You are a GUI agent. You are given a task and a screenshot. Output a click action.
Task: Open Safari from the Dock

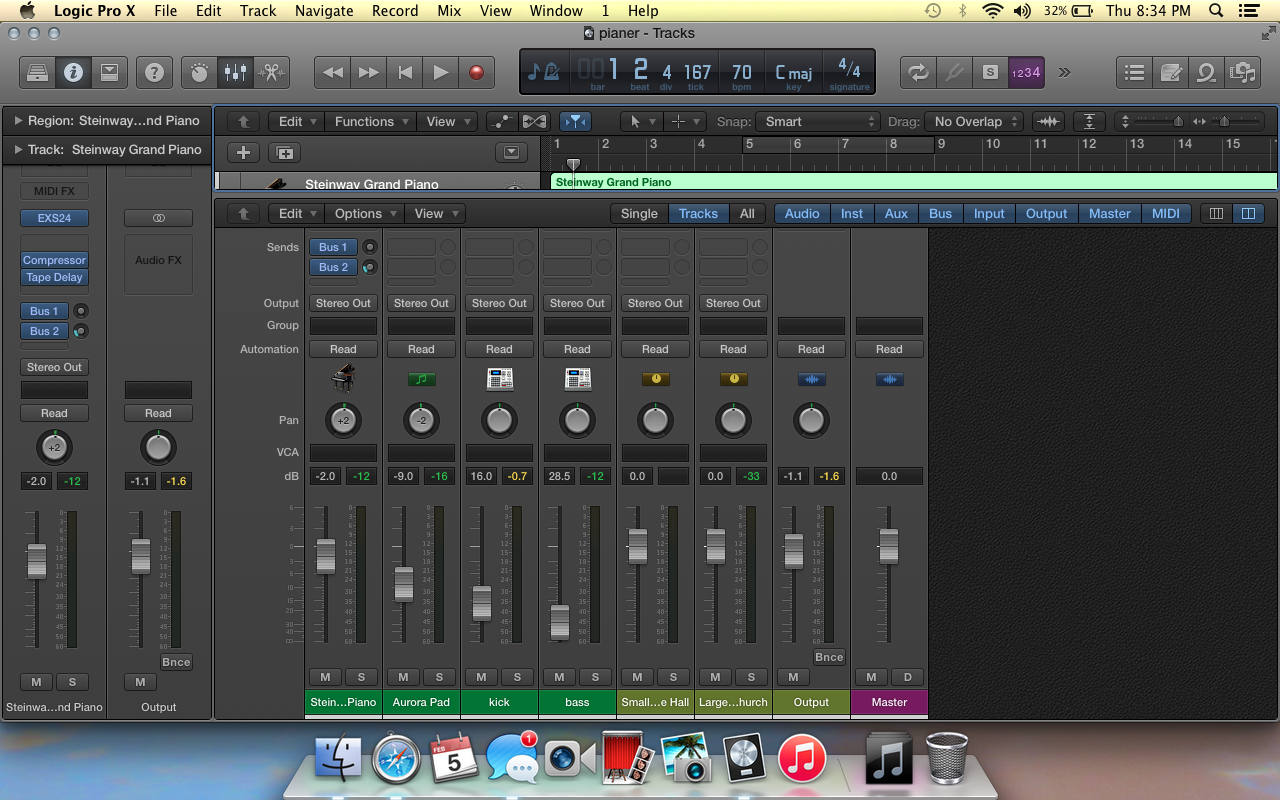pyautogui.click(x=396, y=757)
